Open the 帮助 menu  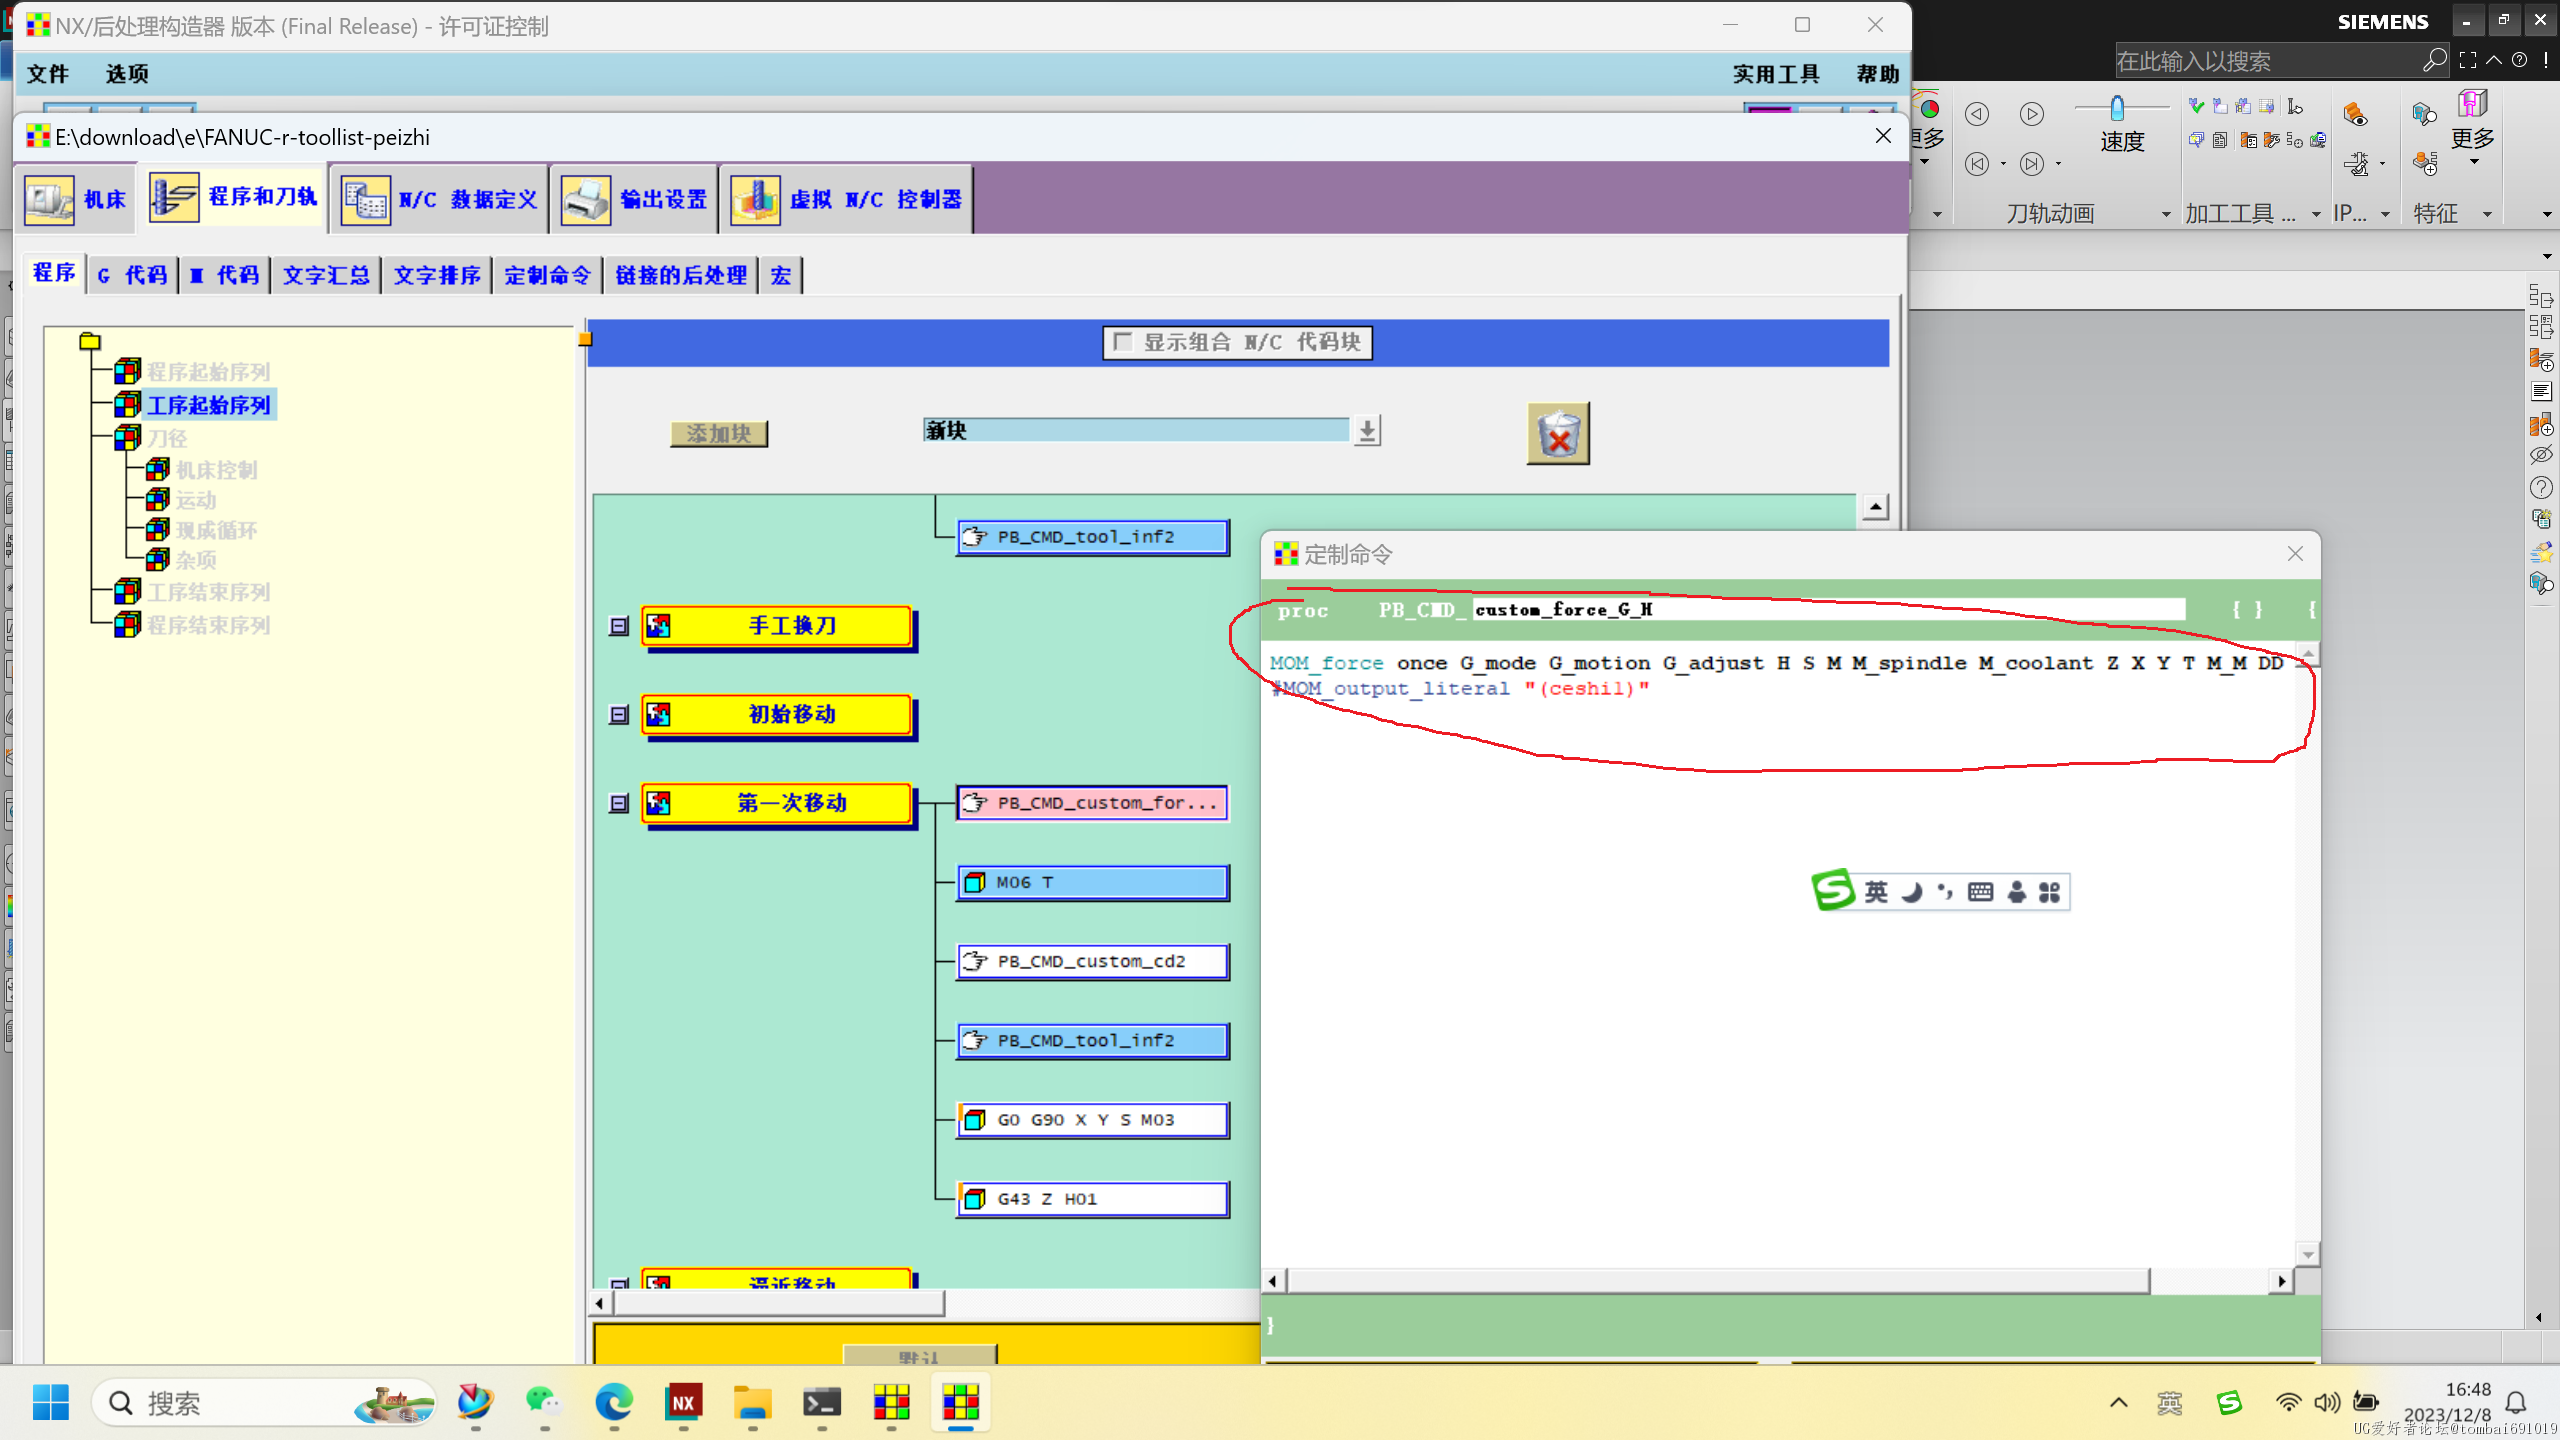(x=1877, y=74)
